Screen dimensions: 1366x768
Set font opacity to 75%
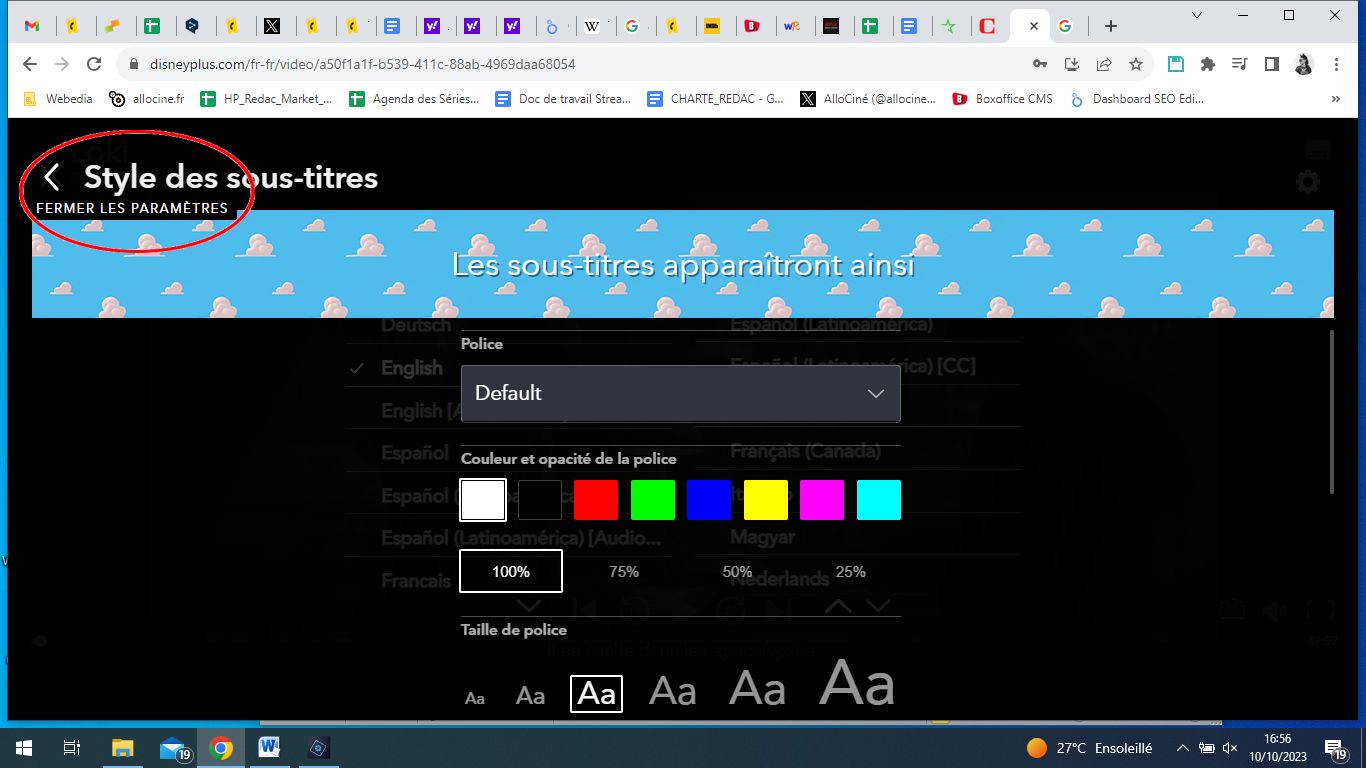[624, 571]
